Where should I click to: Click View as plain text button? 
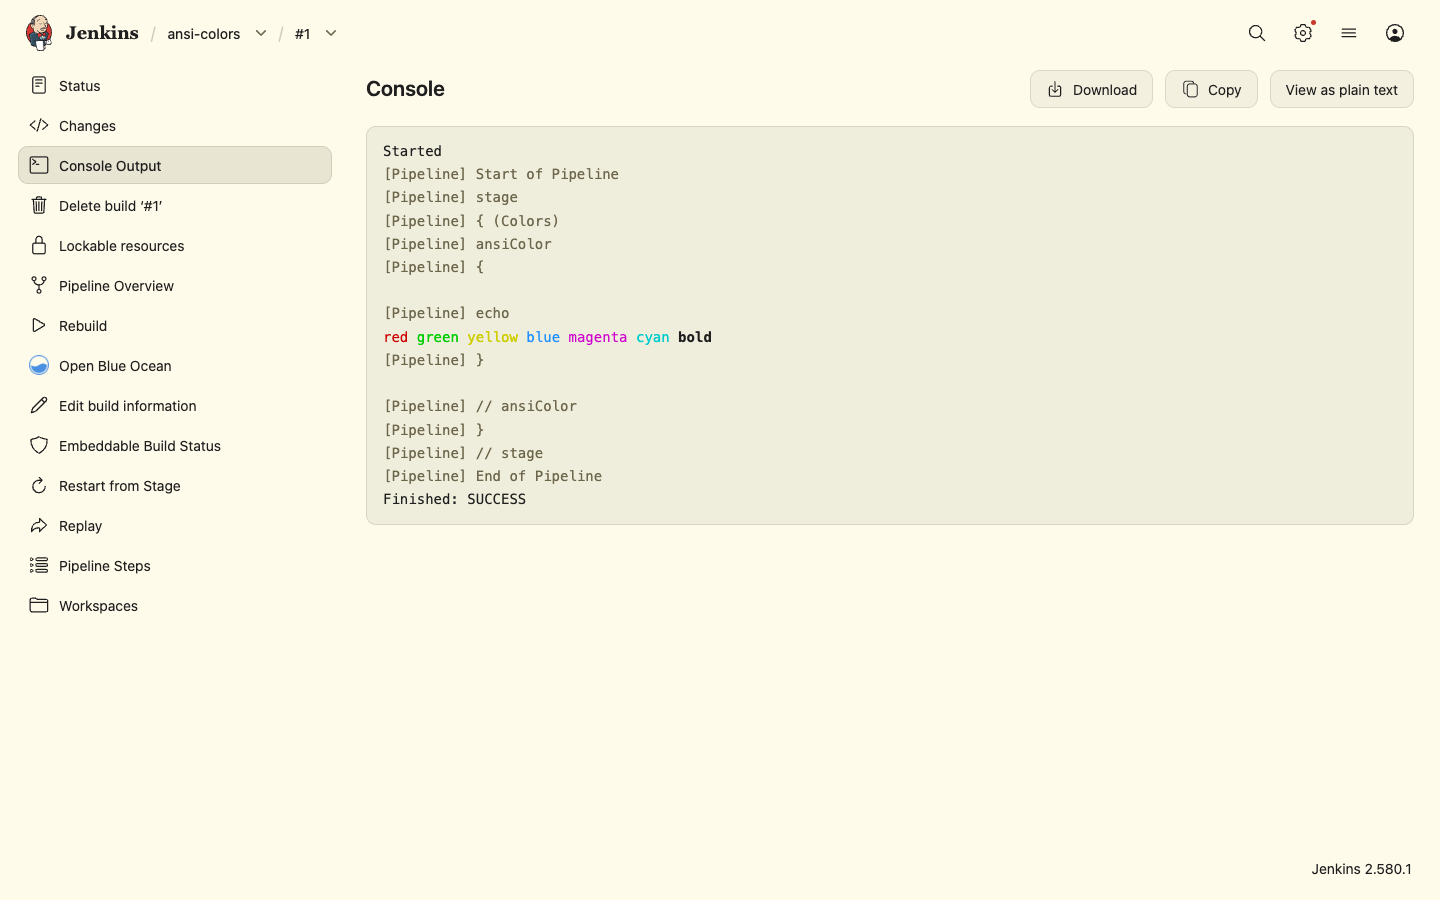tap(1341, 89)
